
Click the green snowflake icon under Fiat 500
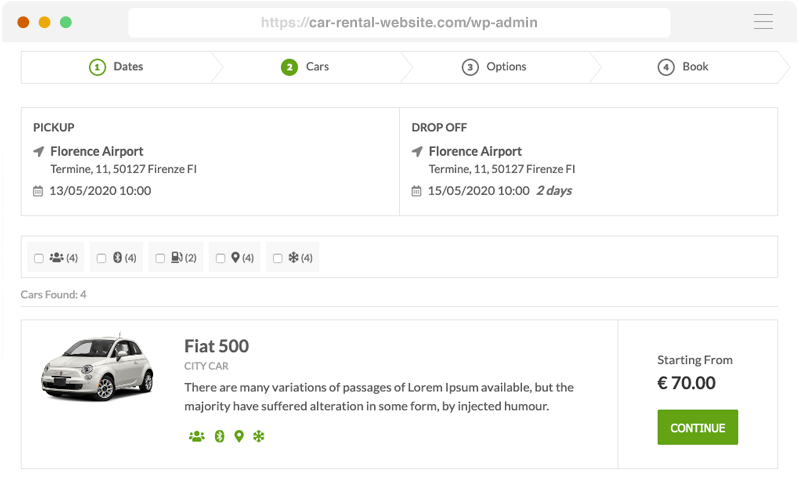259,436
